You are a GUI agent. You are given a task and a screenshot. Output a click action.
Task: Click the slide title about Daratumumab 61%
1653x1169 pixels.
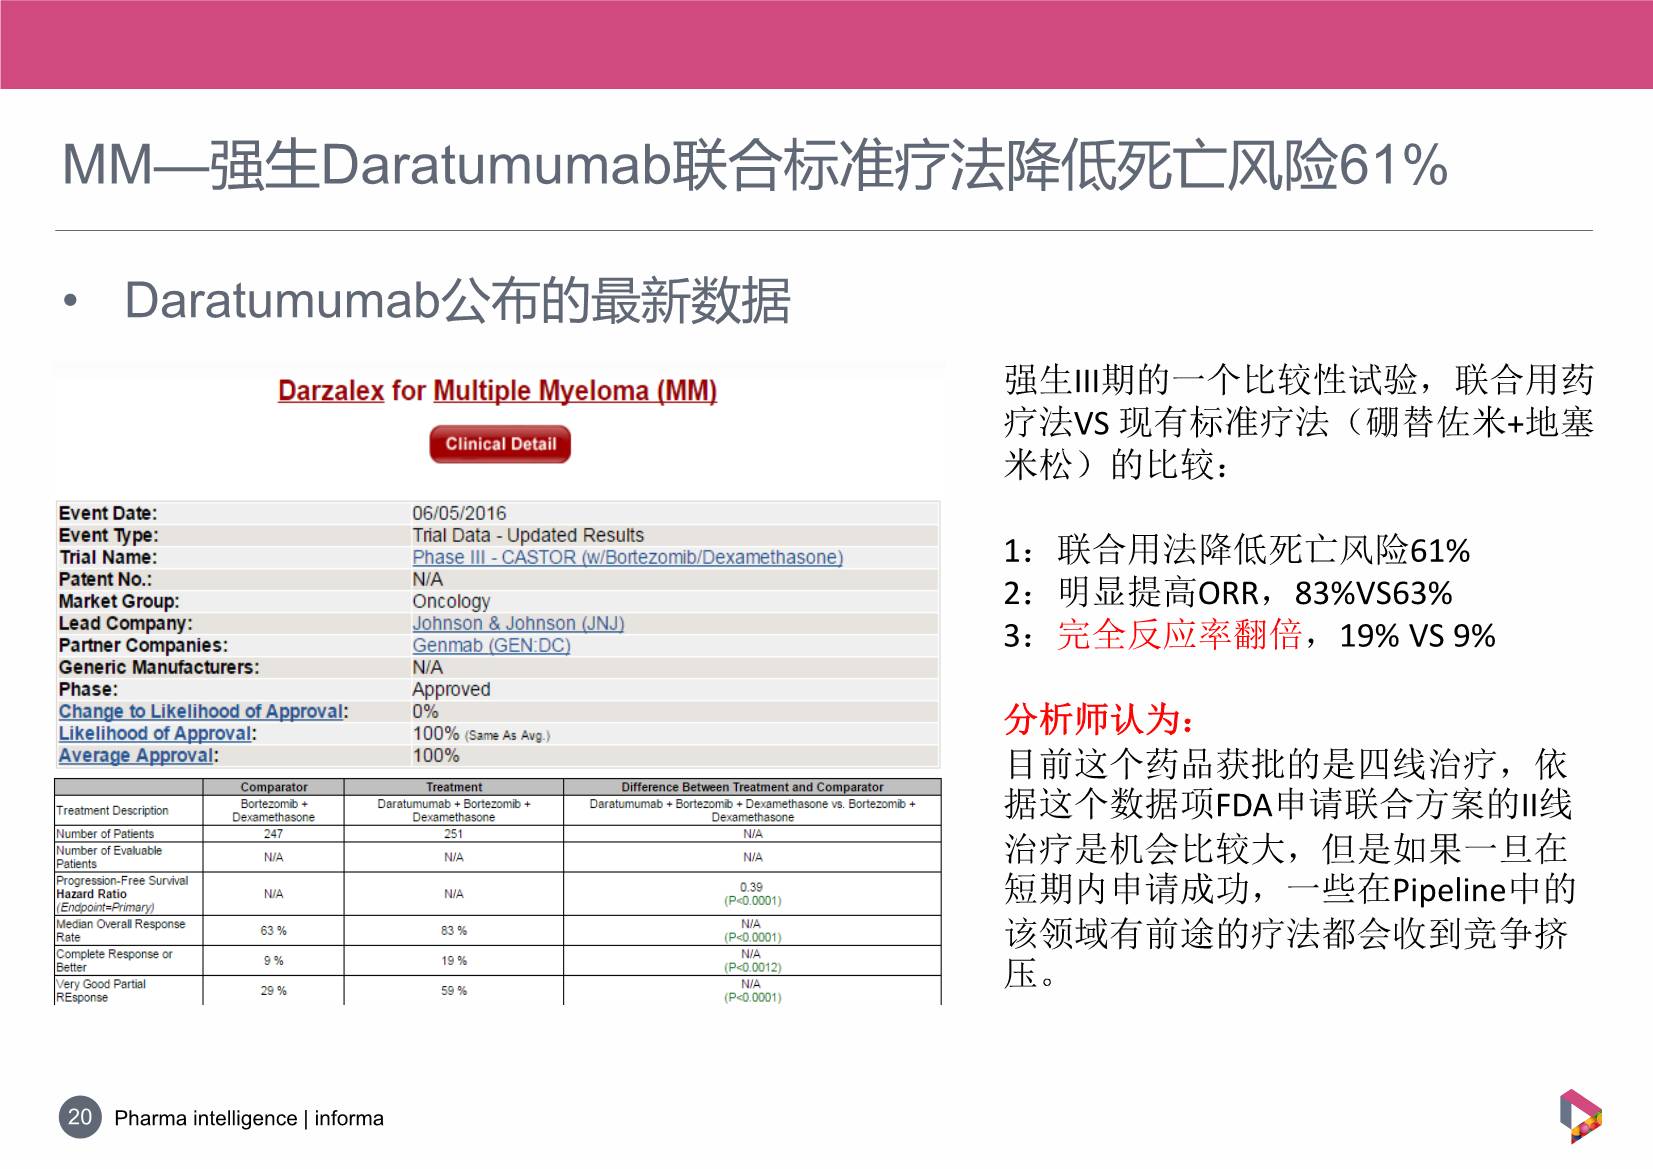tap(755, 164)
